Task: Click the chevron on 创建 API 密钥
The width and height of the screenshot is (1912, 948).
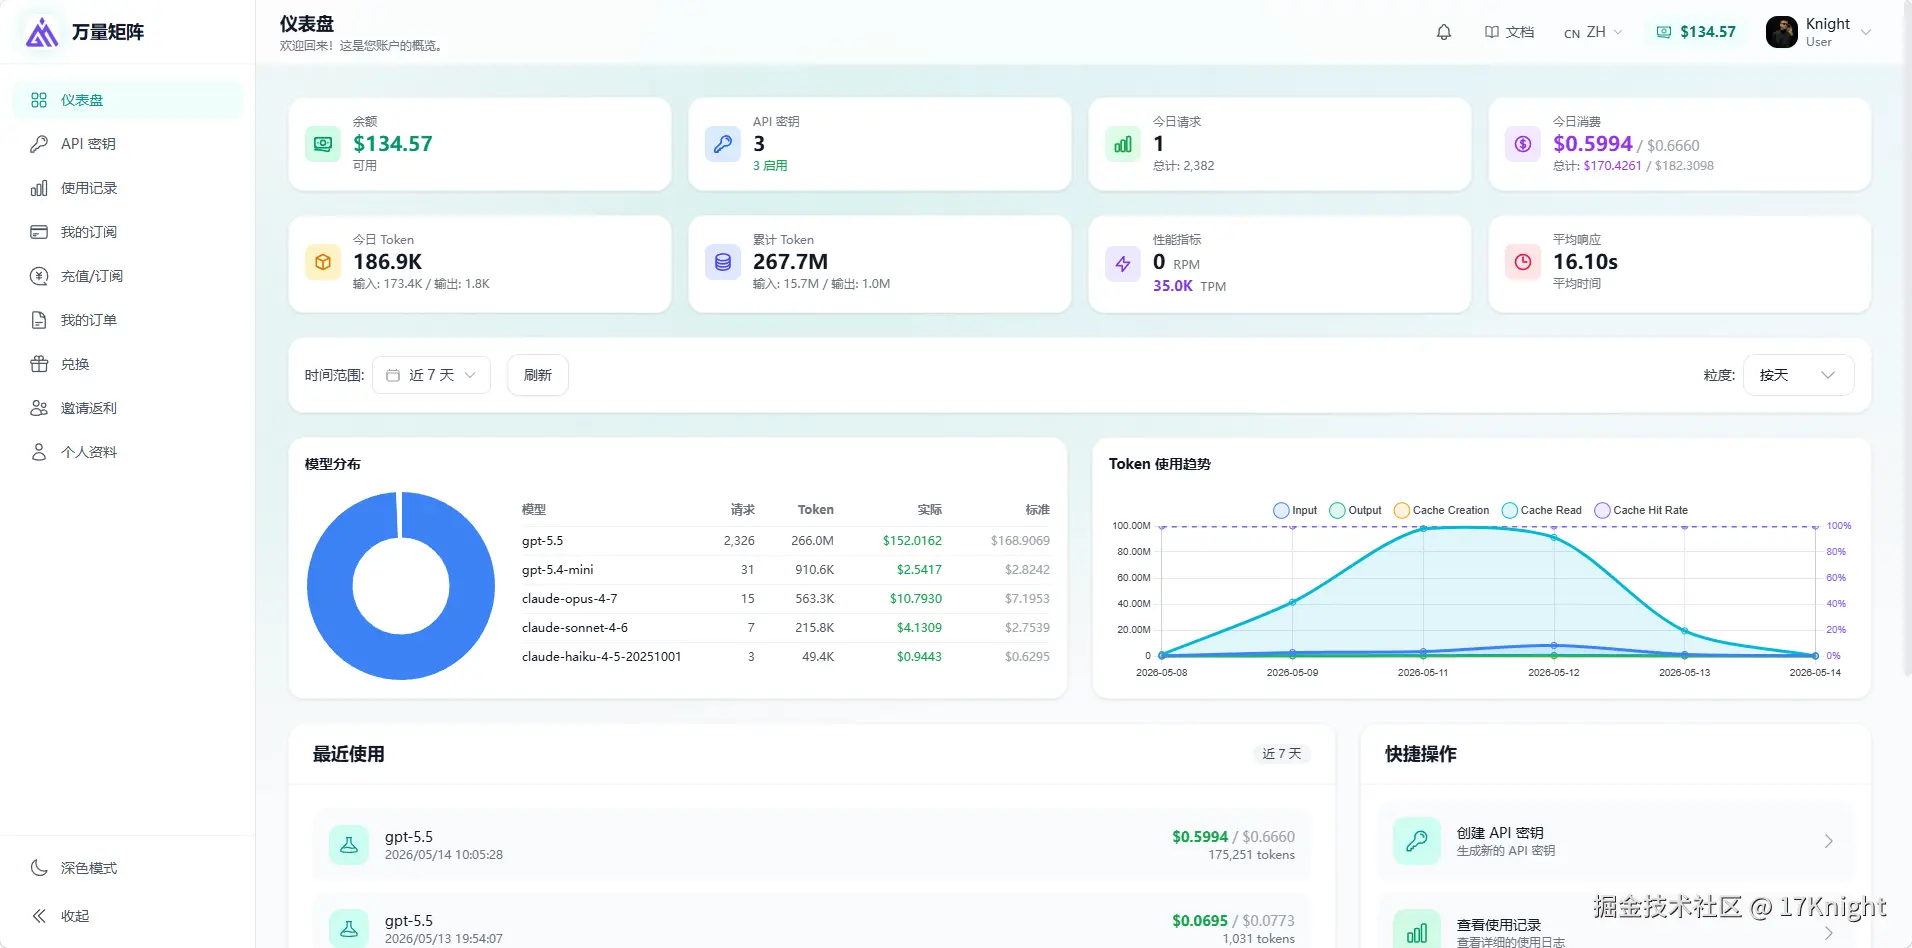Action: coord(1829,841)
